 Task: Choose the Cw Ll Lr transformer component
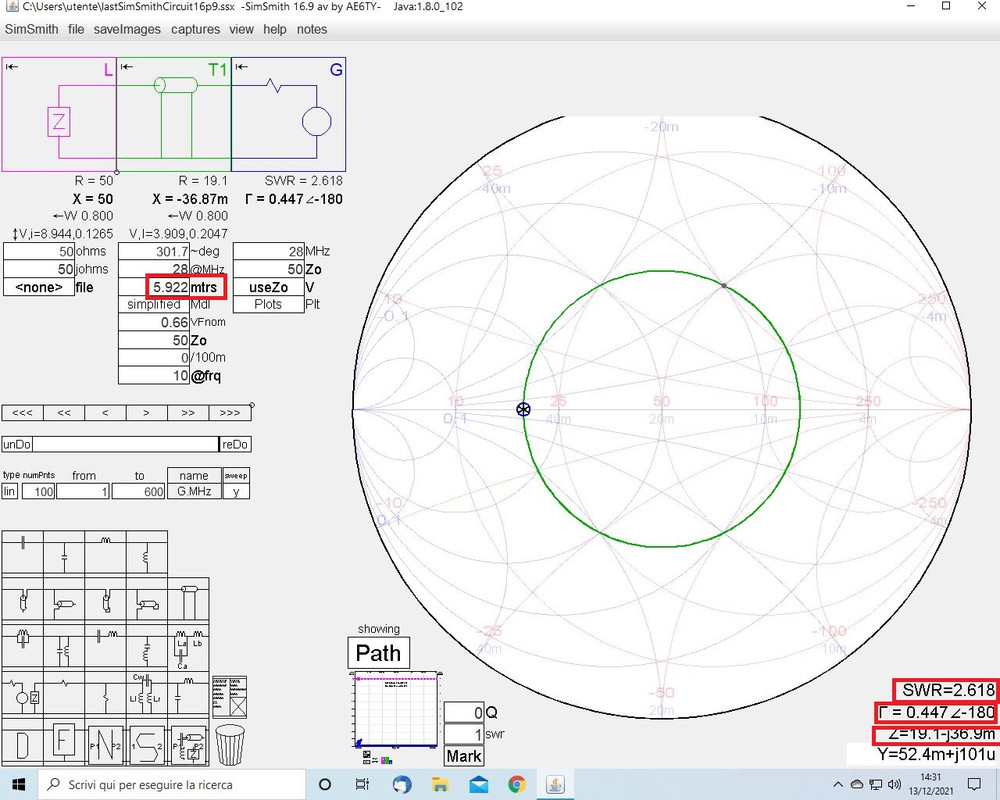147,693
